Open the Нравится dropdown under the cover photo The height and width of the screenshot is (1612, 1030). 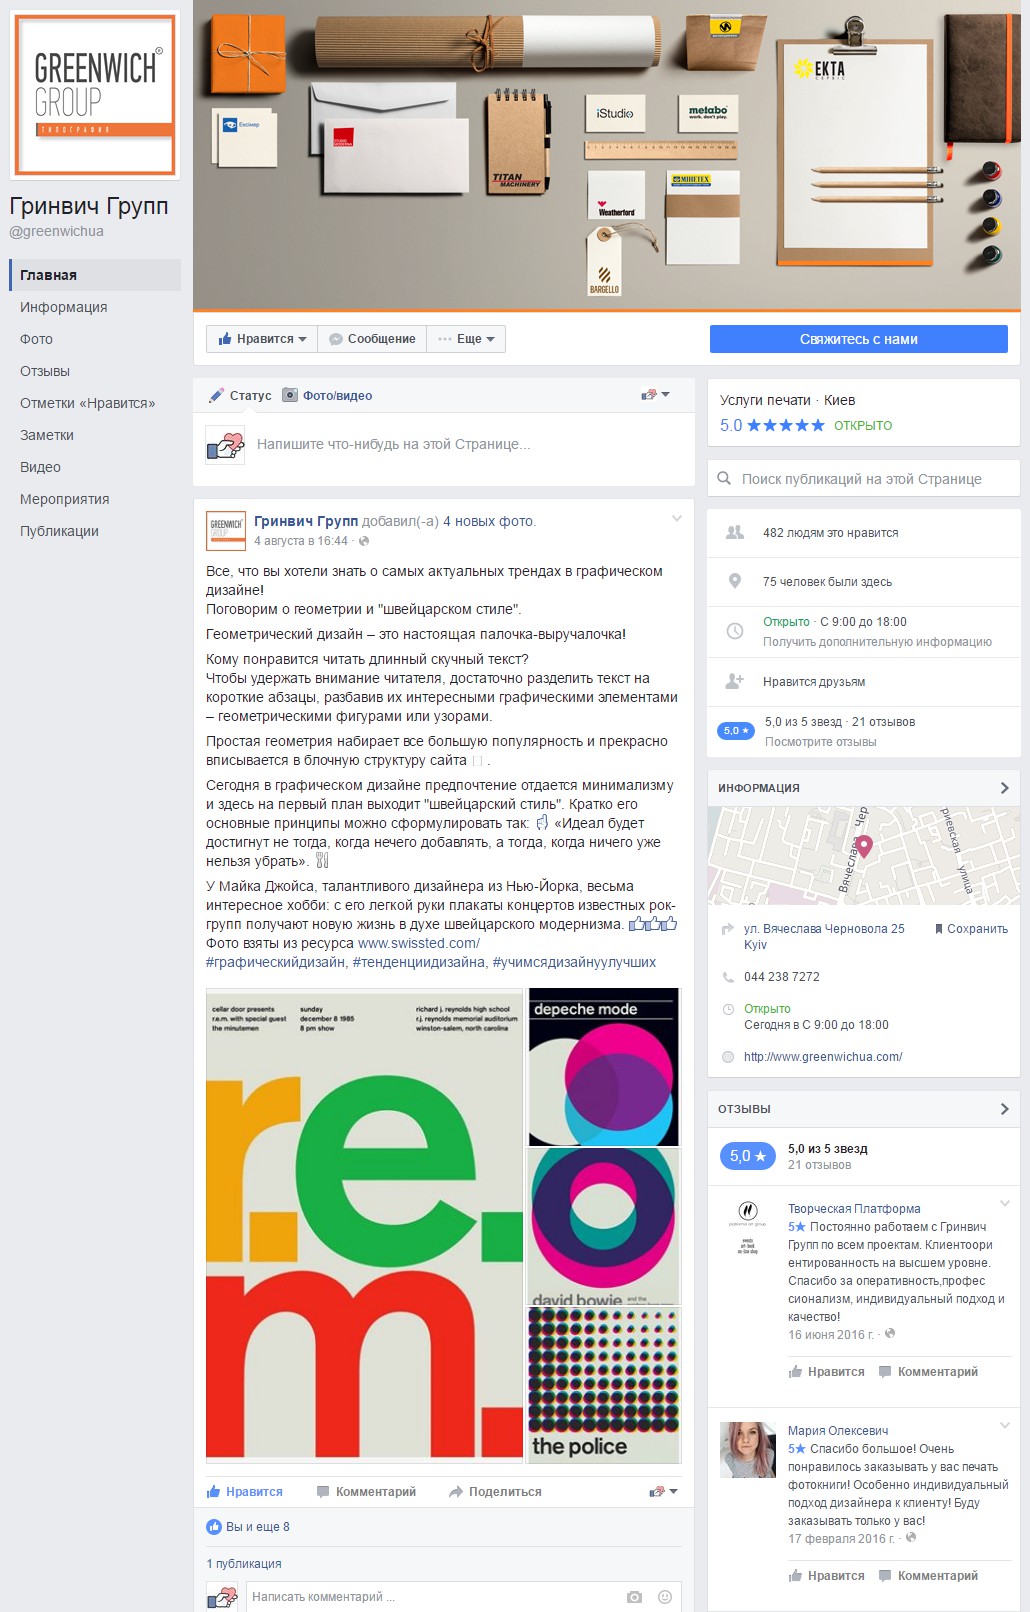coord(262,339)
